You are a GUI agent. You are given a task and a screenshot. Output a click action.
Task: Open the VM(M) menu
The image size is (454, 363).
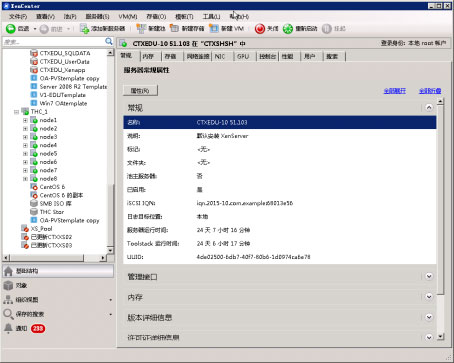128,17
